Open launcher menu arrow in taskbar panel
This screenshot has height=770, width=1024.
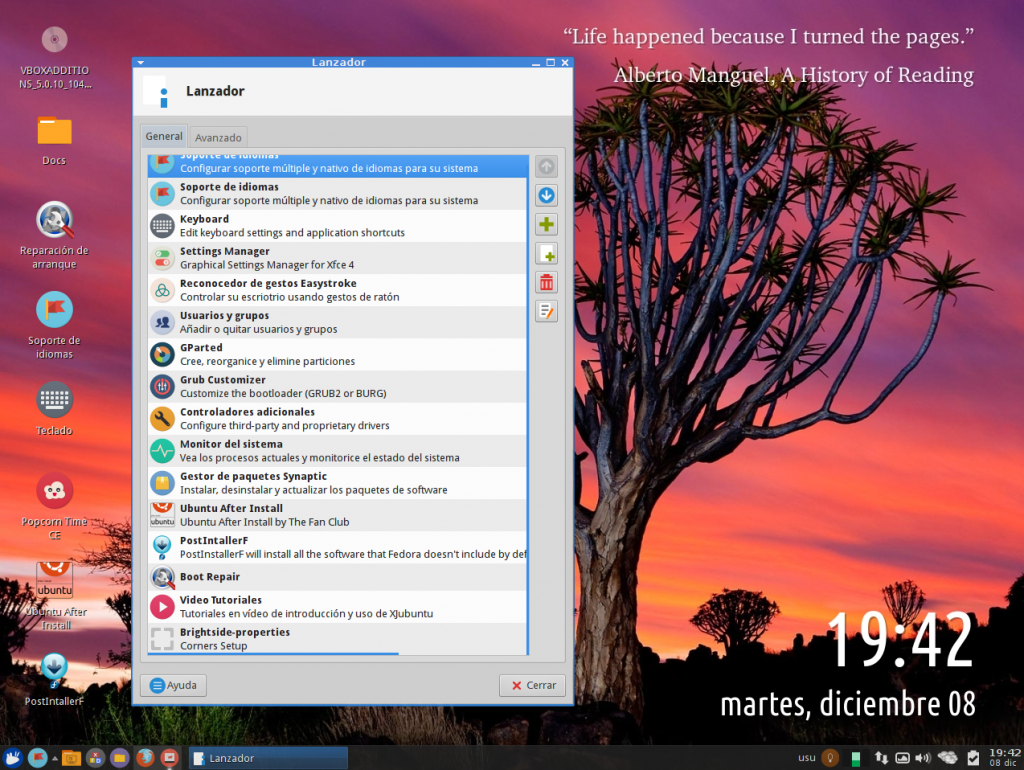[55, 758]
